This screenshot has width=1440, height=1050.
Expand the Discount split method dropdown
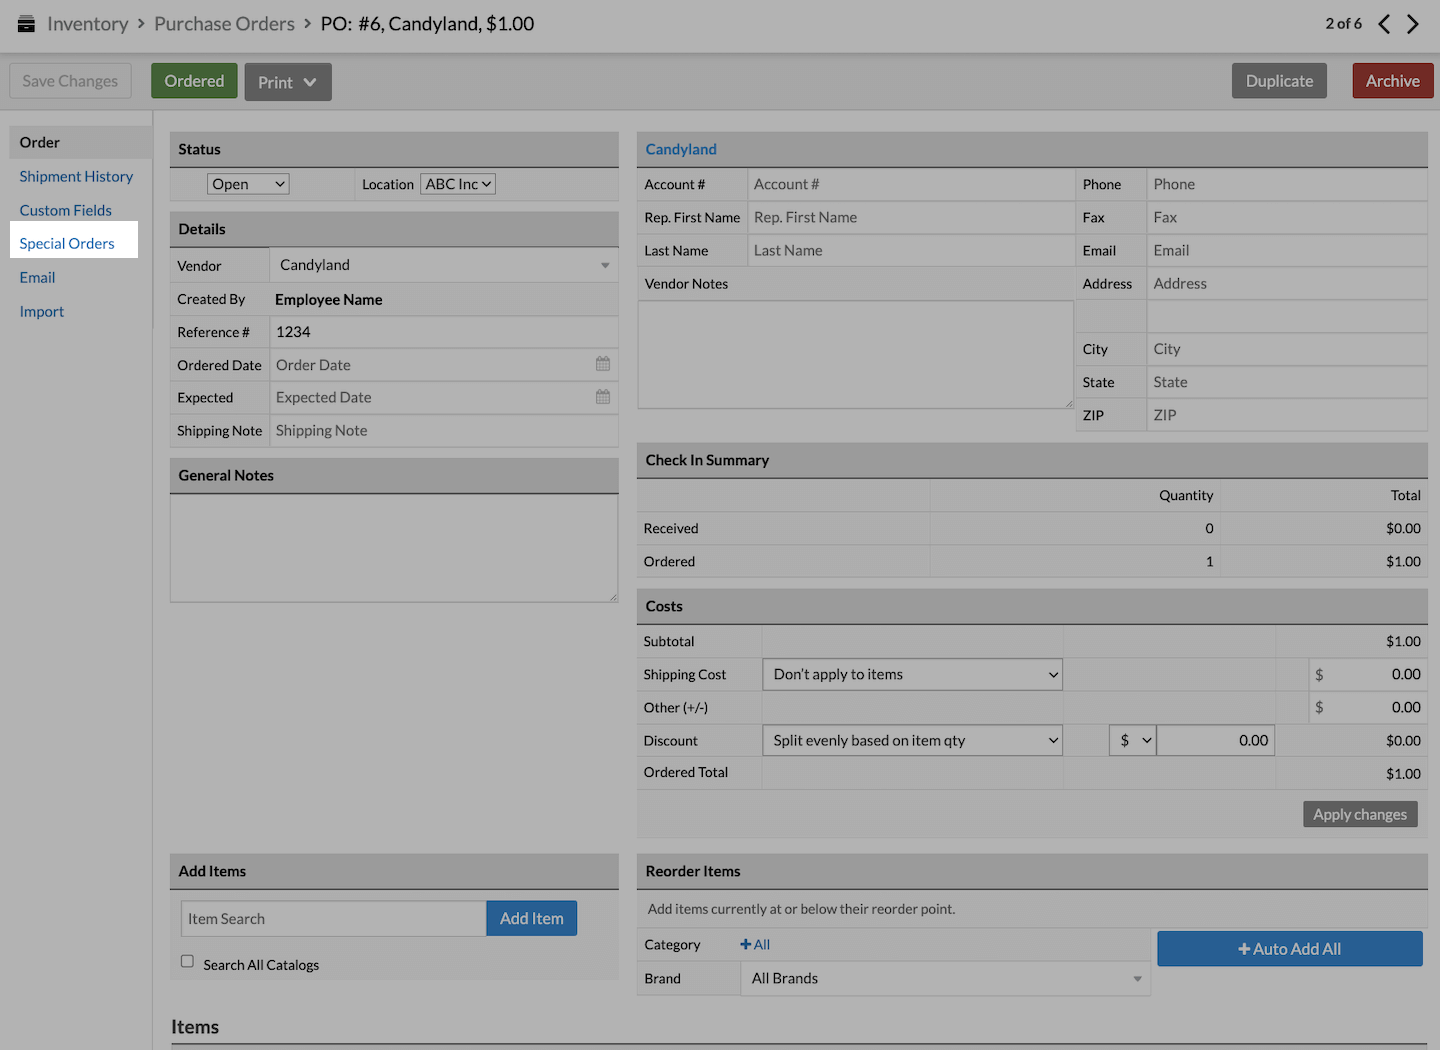pos(912,741)
